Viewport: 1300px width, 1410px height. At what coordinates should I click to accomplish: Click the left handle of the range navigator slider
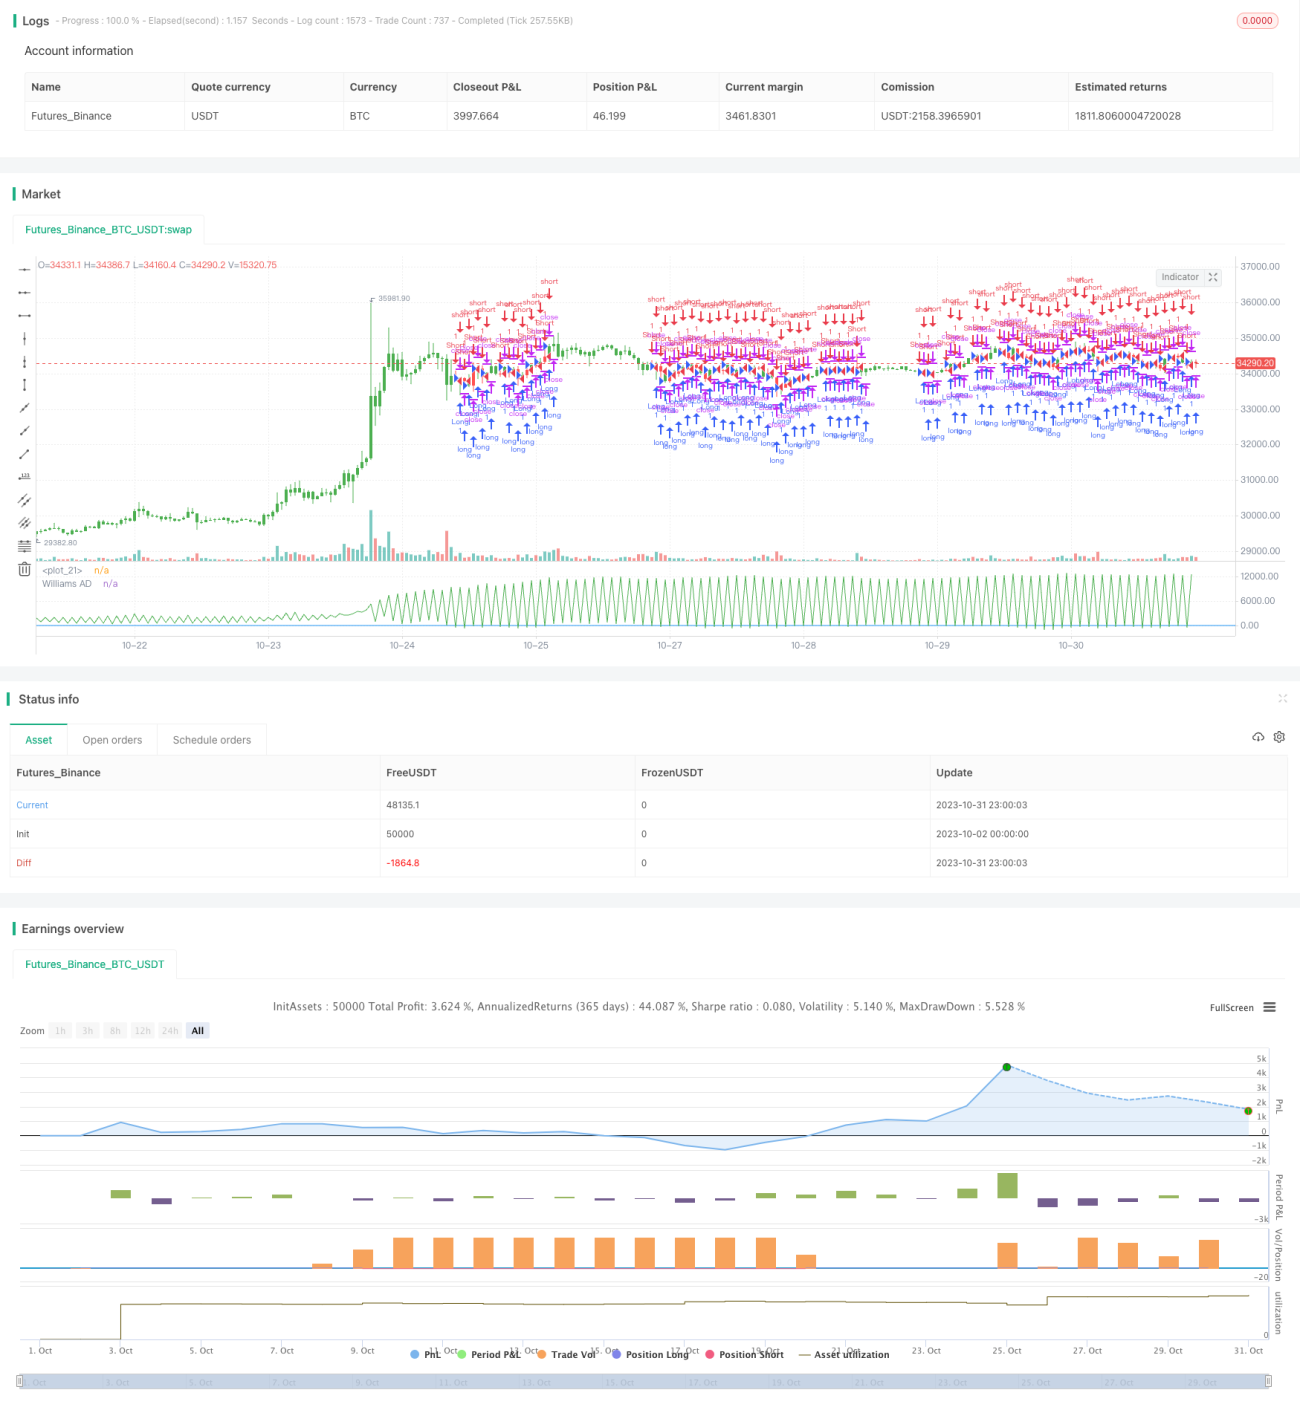pyautogui.click(x=21, y=1381)
